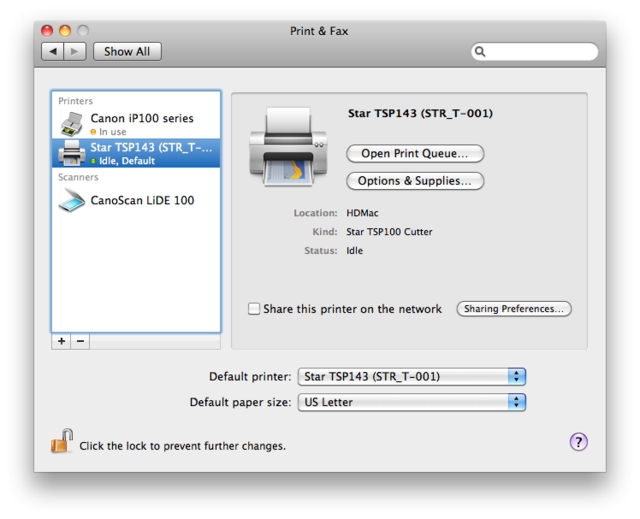
Task: Add a printer with the plus button
Action: 62,341
